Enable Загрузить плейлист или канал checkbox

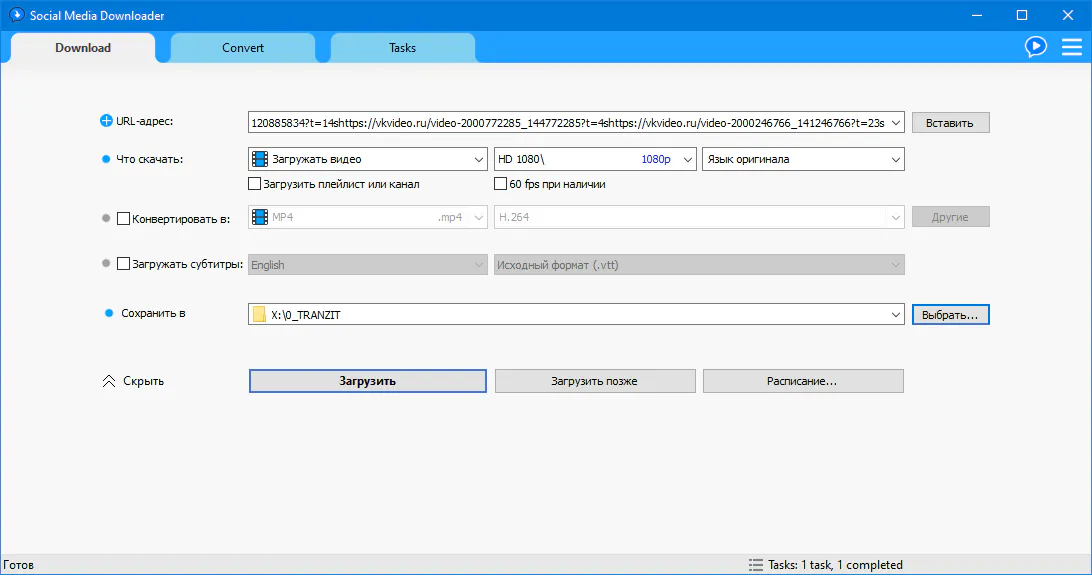point(254,184)
